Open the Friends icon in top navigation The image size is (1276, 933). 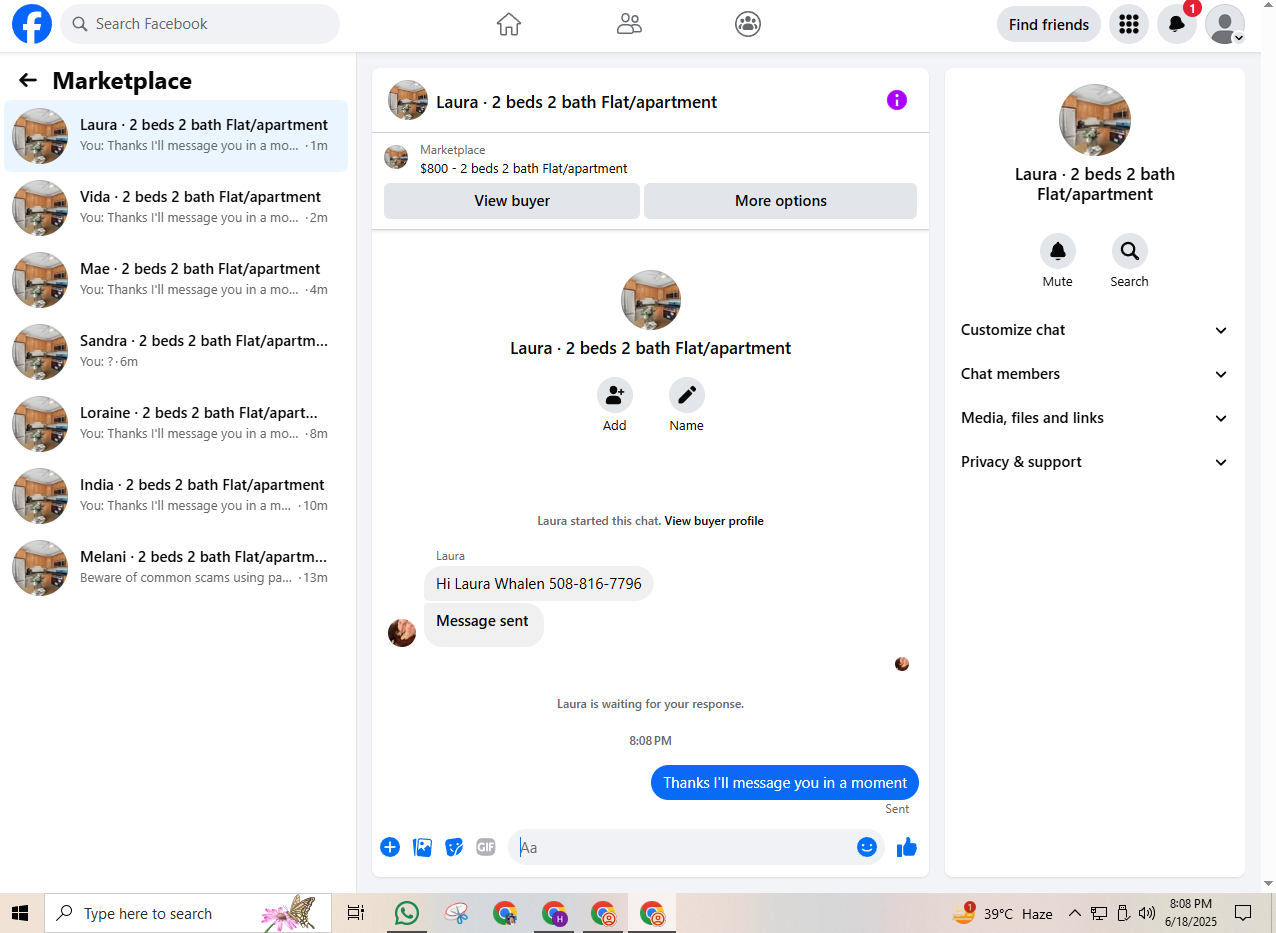coord(629,24)
